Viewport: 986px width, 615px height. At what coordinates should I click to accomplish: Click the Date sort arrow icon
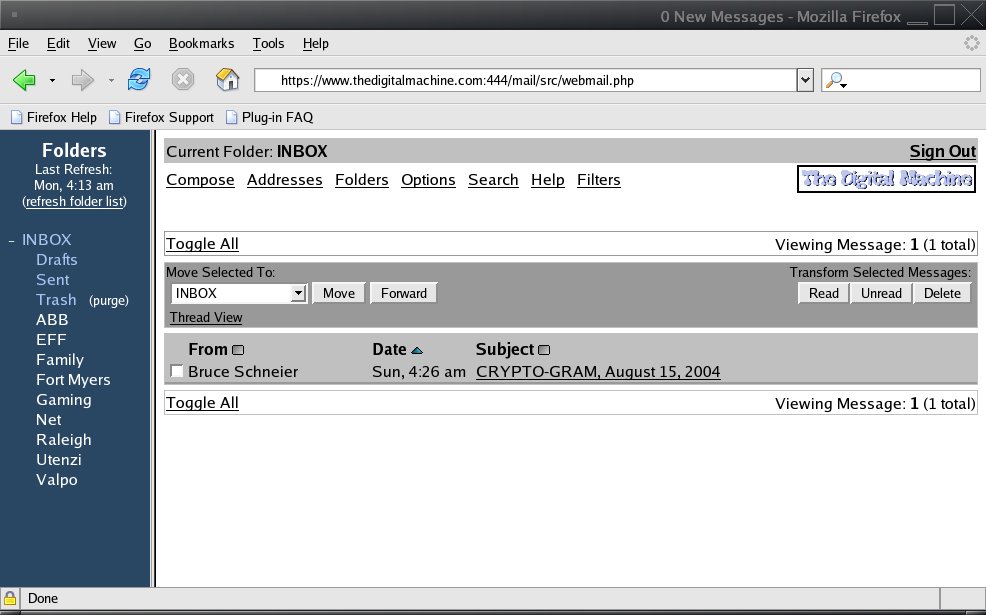(417, 350)
